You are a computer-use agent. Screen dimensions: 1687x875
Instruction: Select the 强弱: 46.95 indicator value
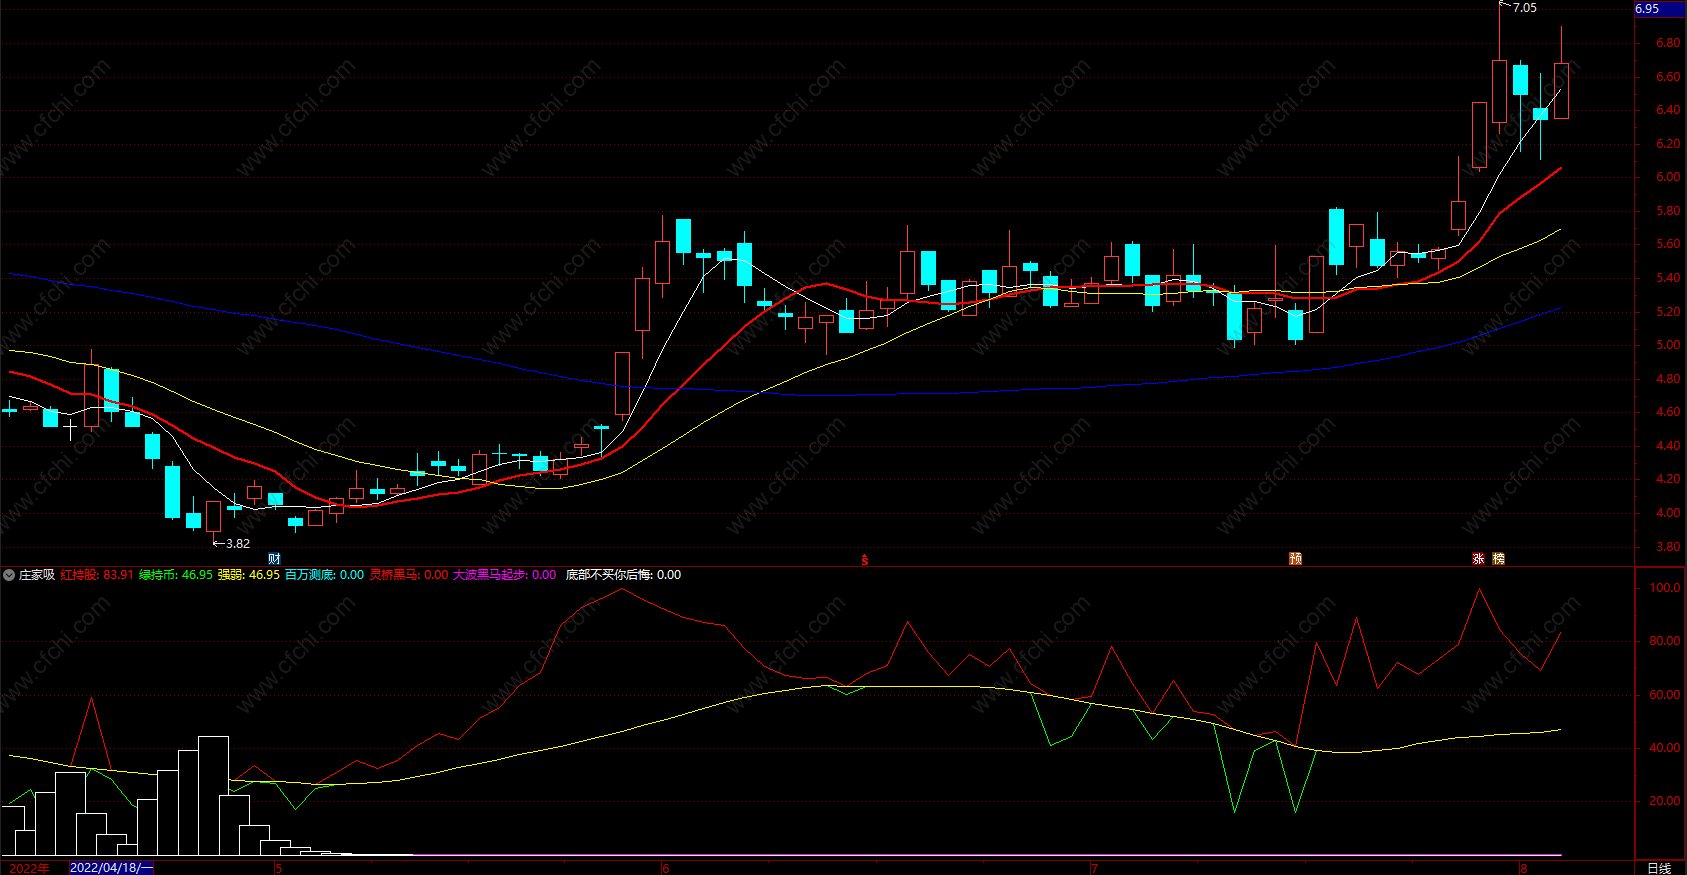click(x=249, y=575)
